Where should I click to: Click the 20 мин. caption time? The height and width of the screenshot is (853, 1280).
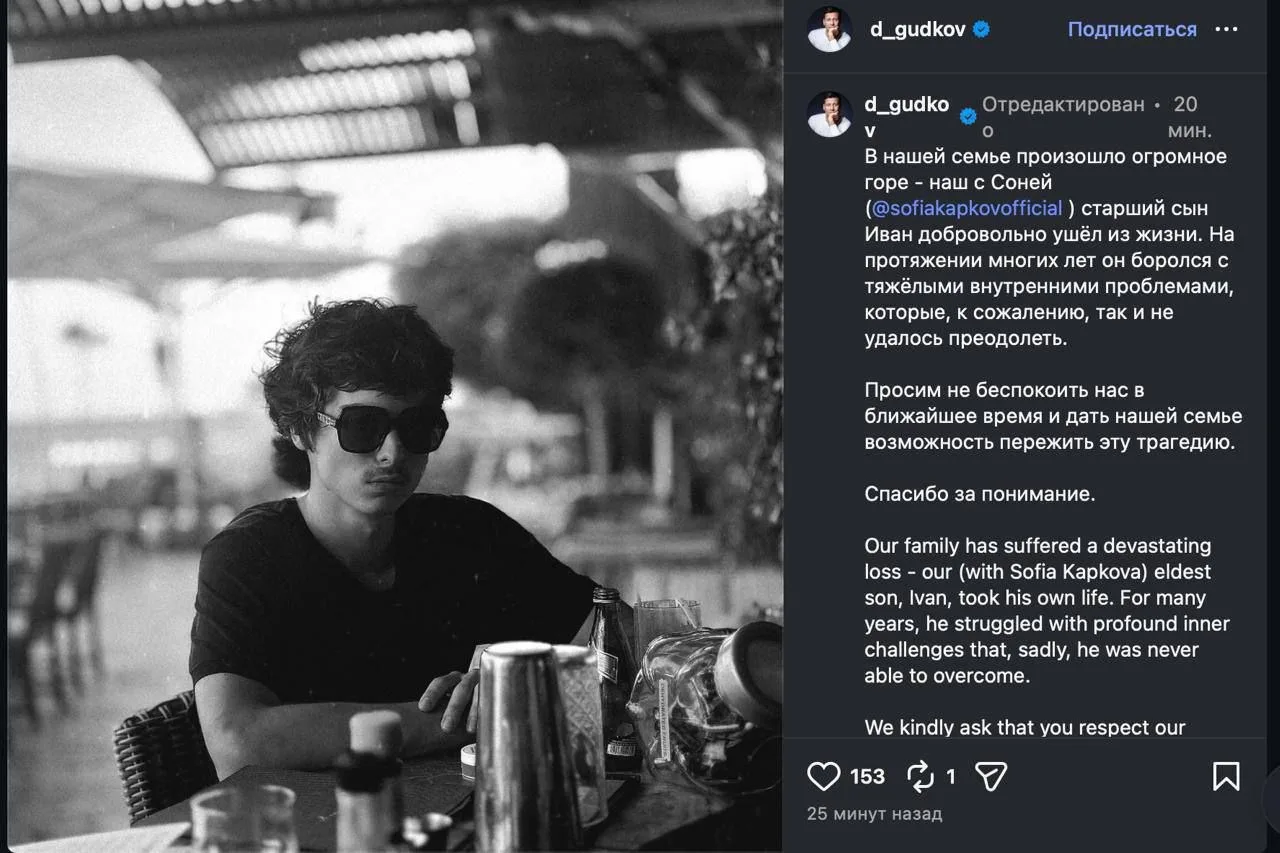tap(1190, 117)
